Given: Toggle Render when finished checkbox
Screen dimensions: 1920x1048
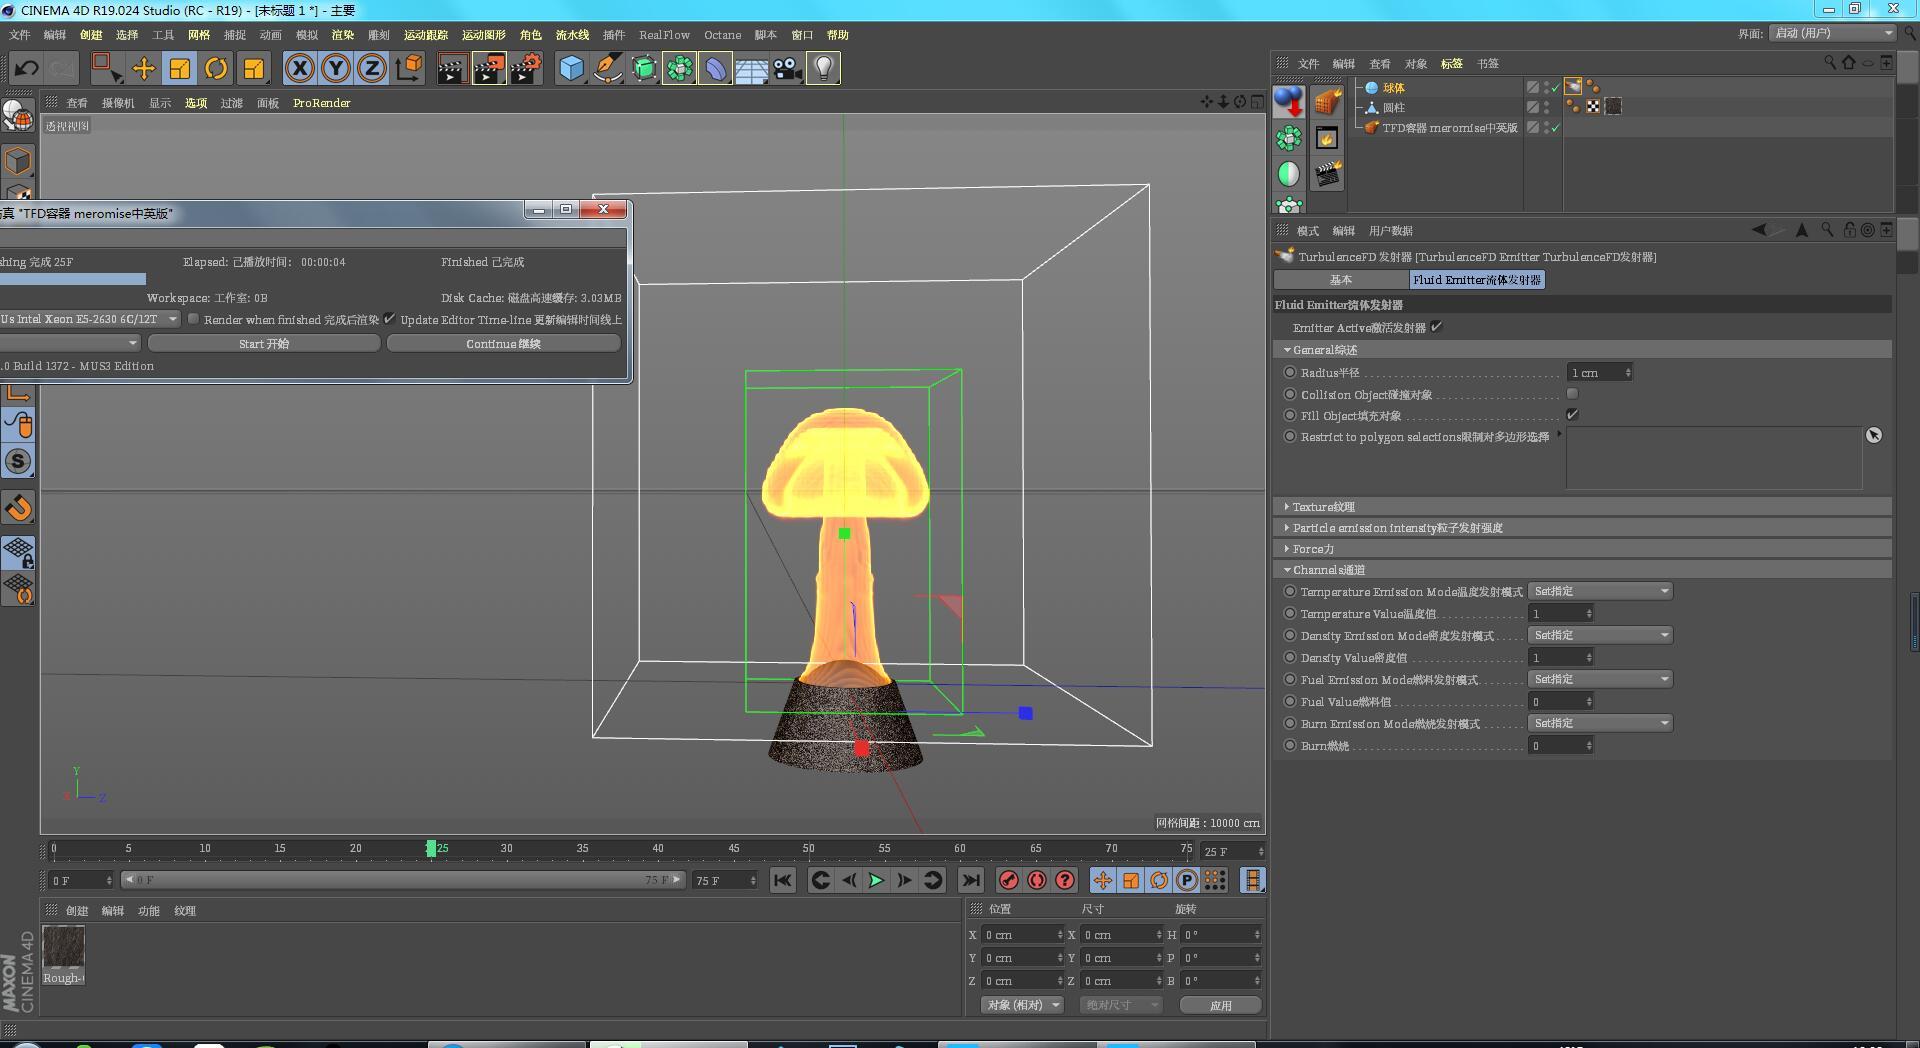Looking at the screenshot, I should [x=193, y=319].
